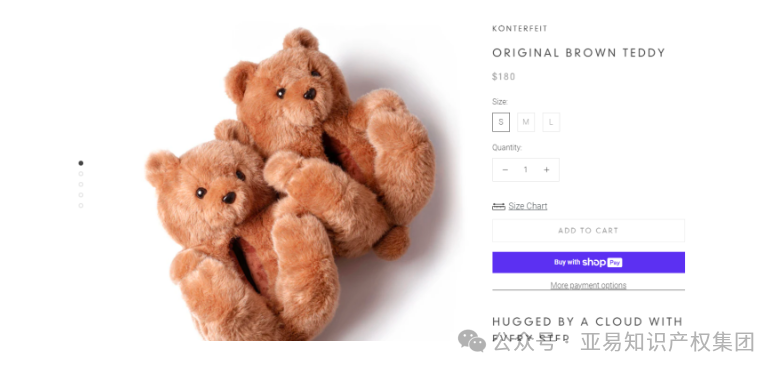Choose size L option

[x=551, y=122]
